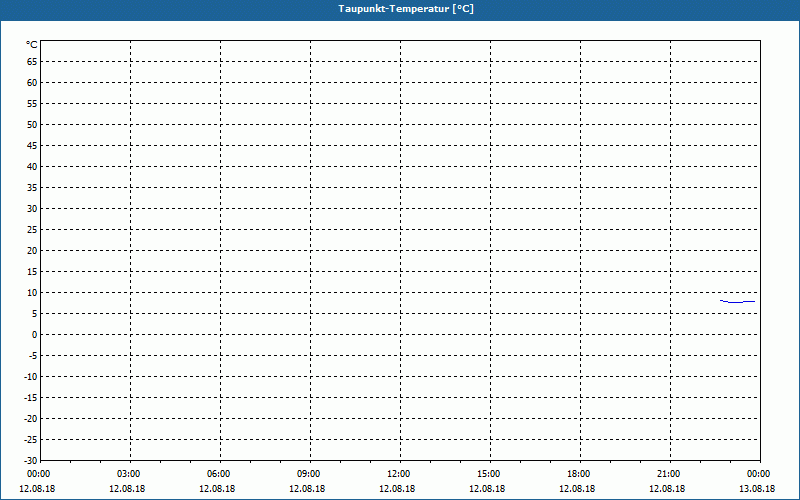Image resolution: width=800 pixels, height=500 pixels.
Task: Click the -30 y-axis label
Action: (x=31, y=461)
